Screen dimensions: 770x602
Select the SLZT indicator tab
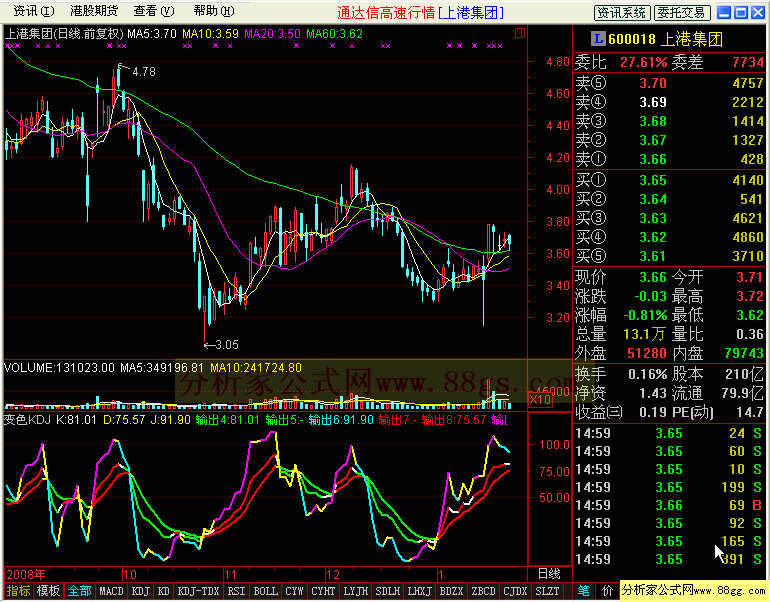(547, 591)
